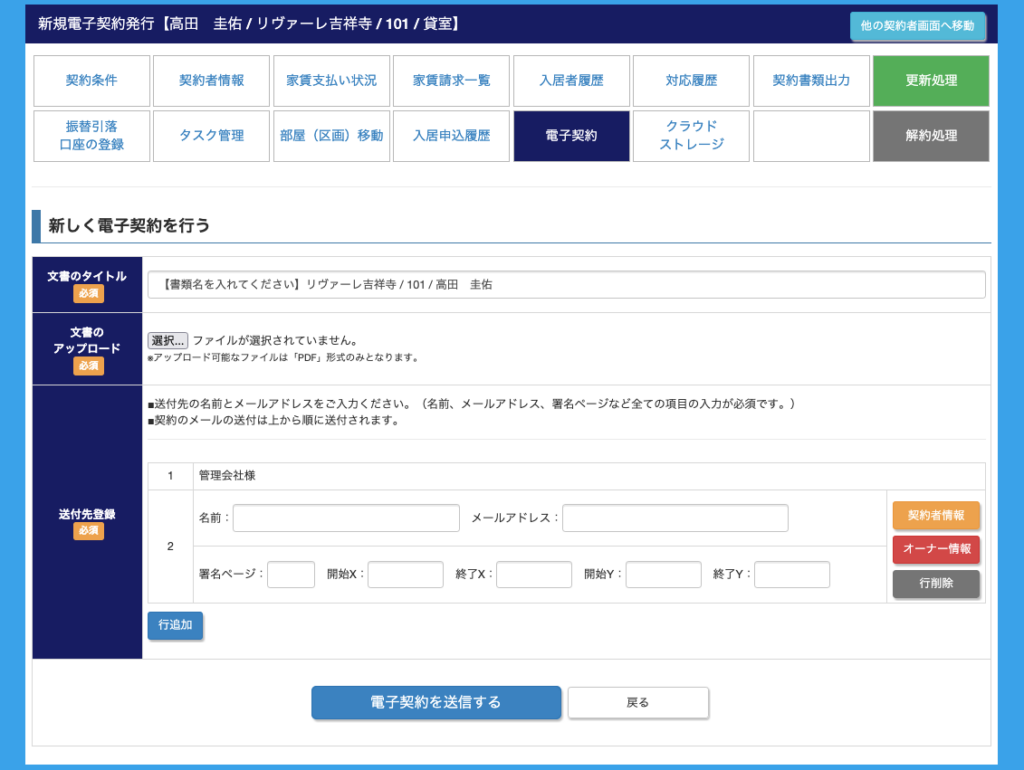Viewport: 1024px width, 770px height.
Task: Click the 署名ページ input box
Action: (x=291, y=575)
